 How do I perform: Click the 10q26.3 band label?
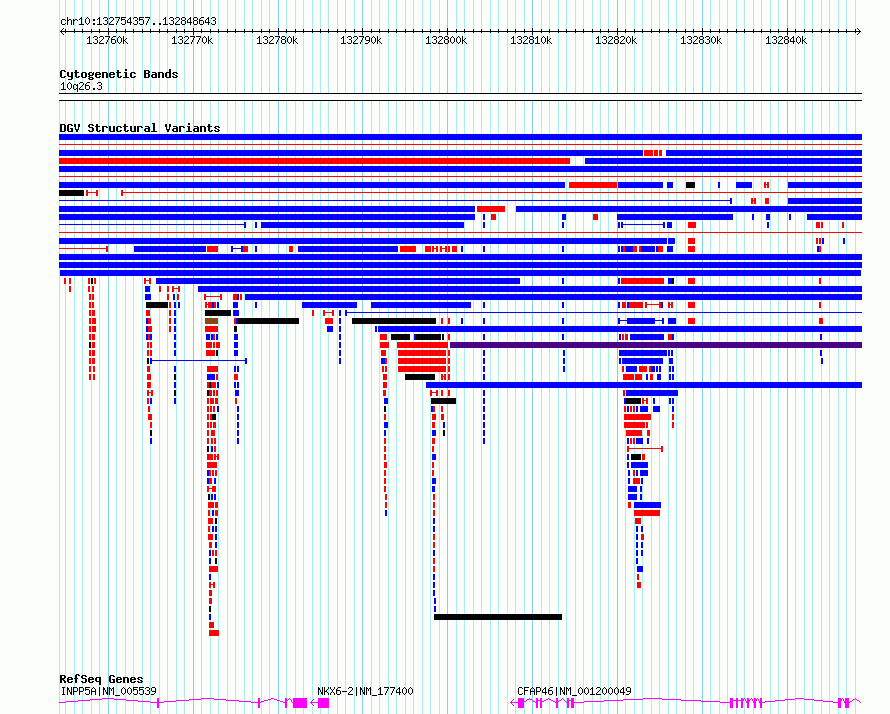81,86
